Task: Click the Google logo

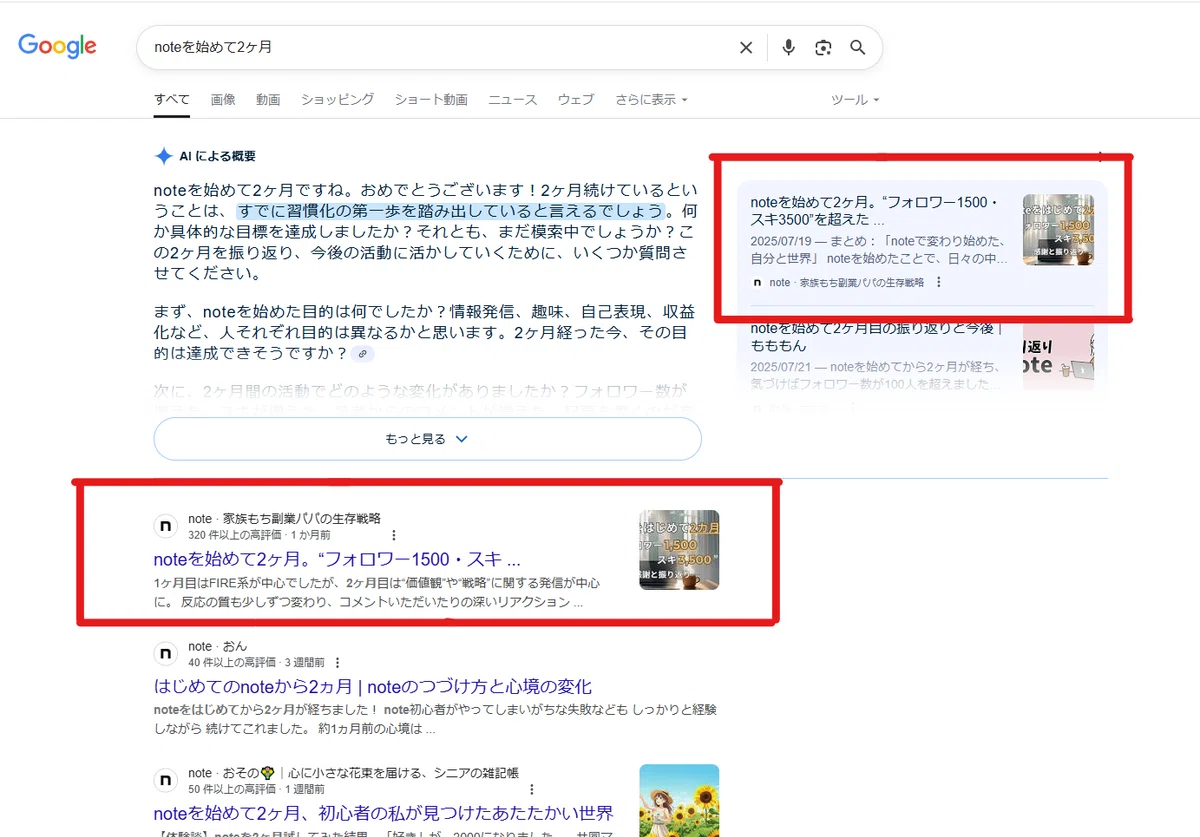Action: click(57, 46)
